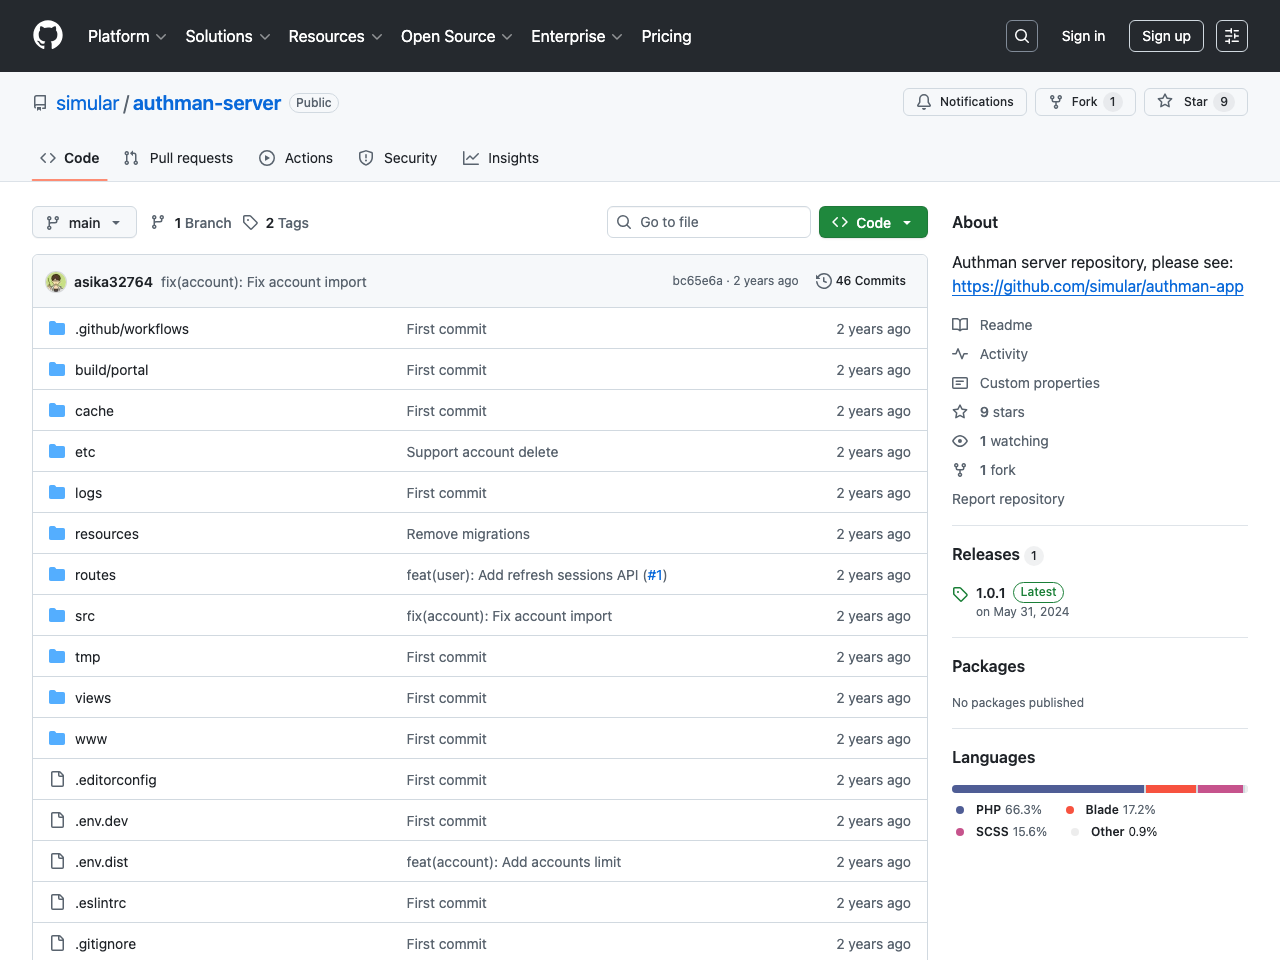Click the 46 Commits history icon
The image size is (1280, 960).
pyautogui.click(x=824, y=281)
